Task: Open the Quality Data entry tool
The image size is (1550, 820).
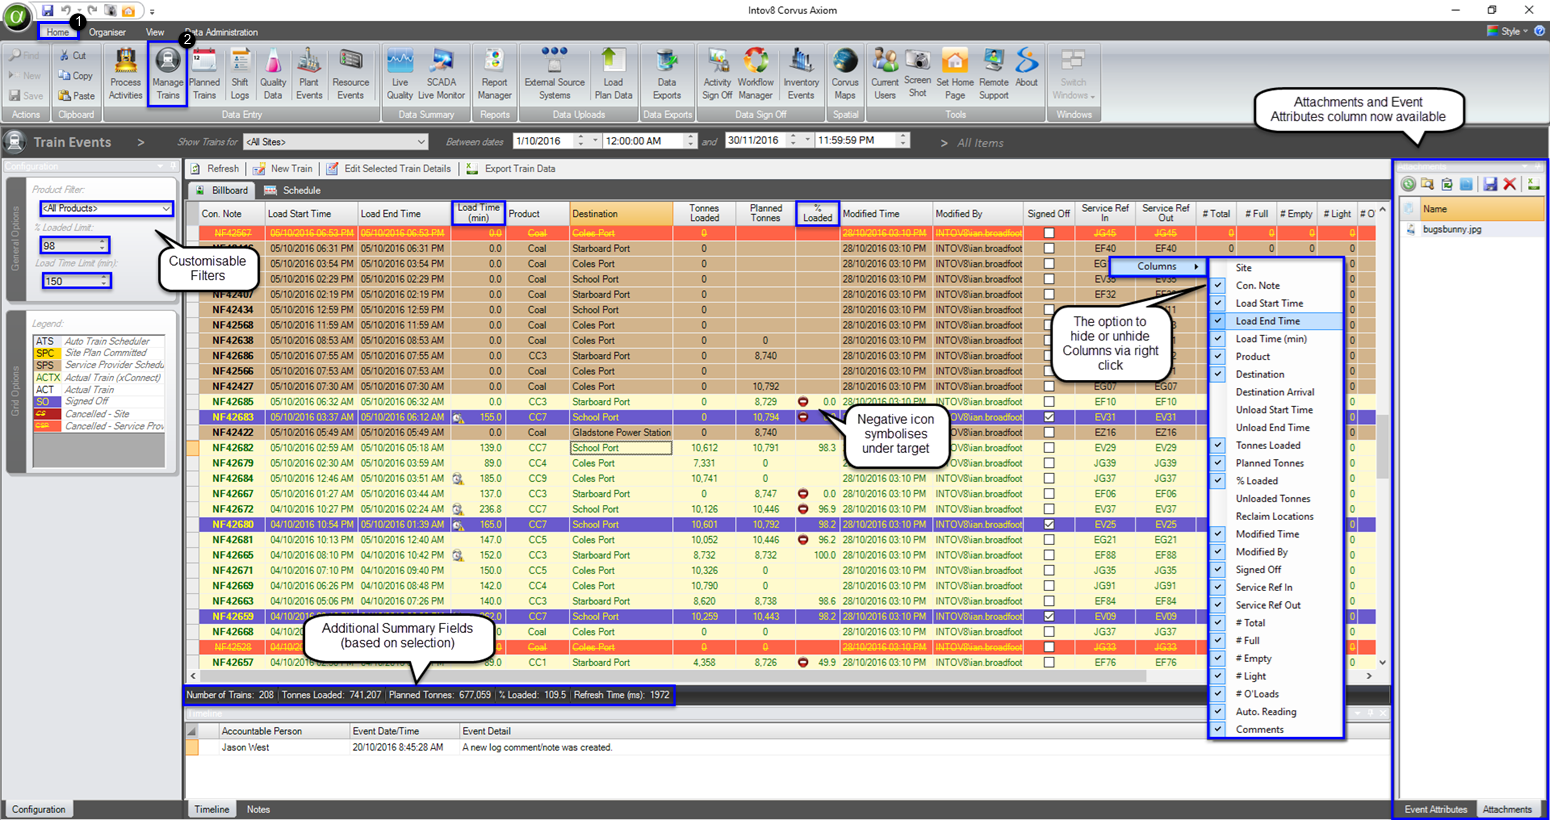Action: pos(273,75)
